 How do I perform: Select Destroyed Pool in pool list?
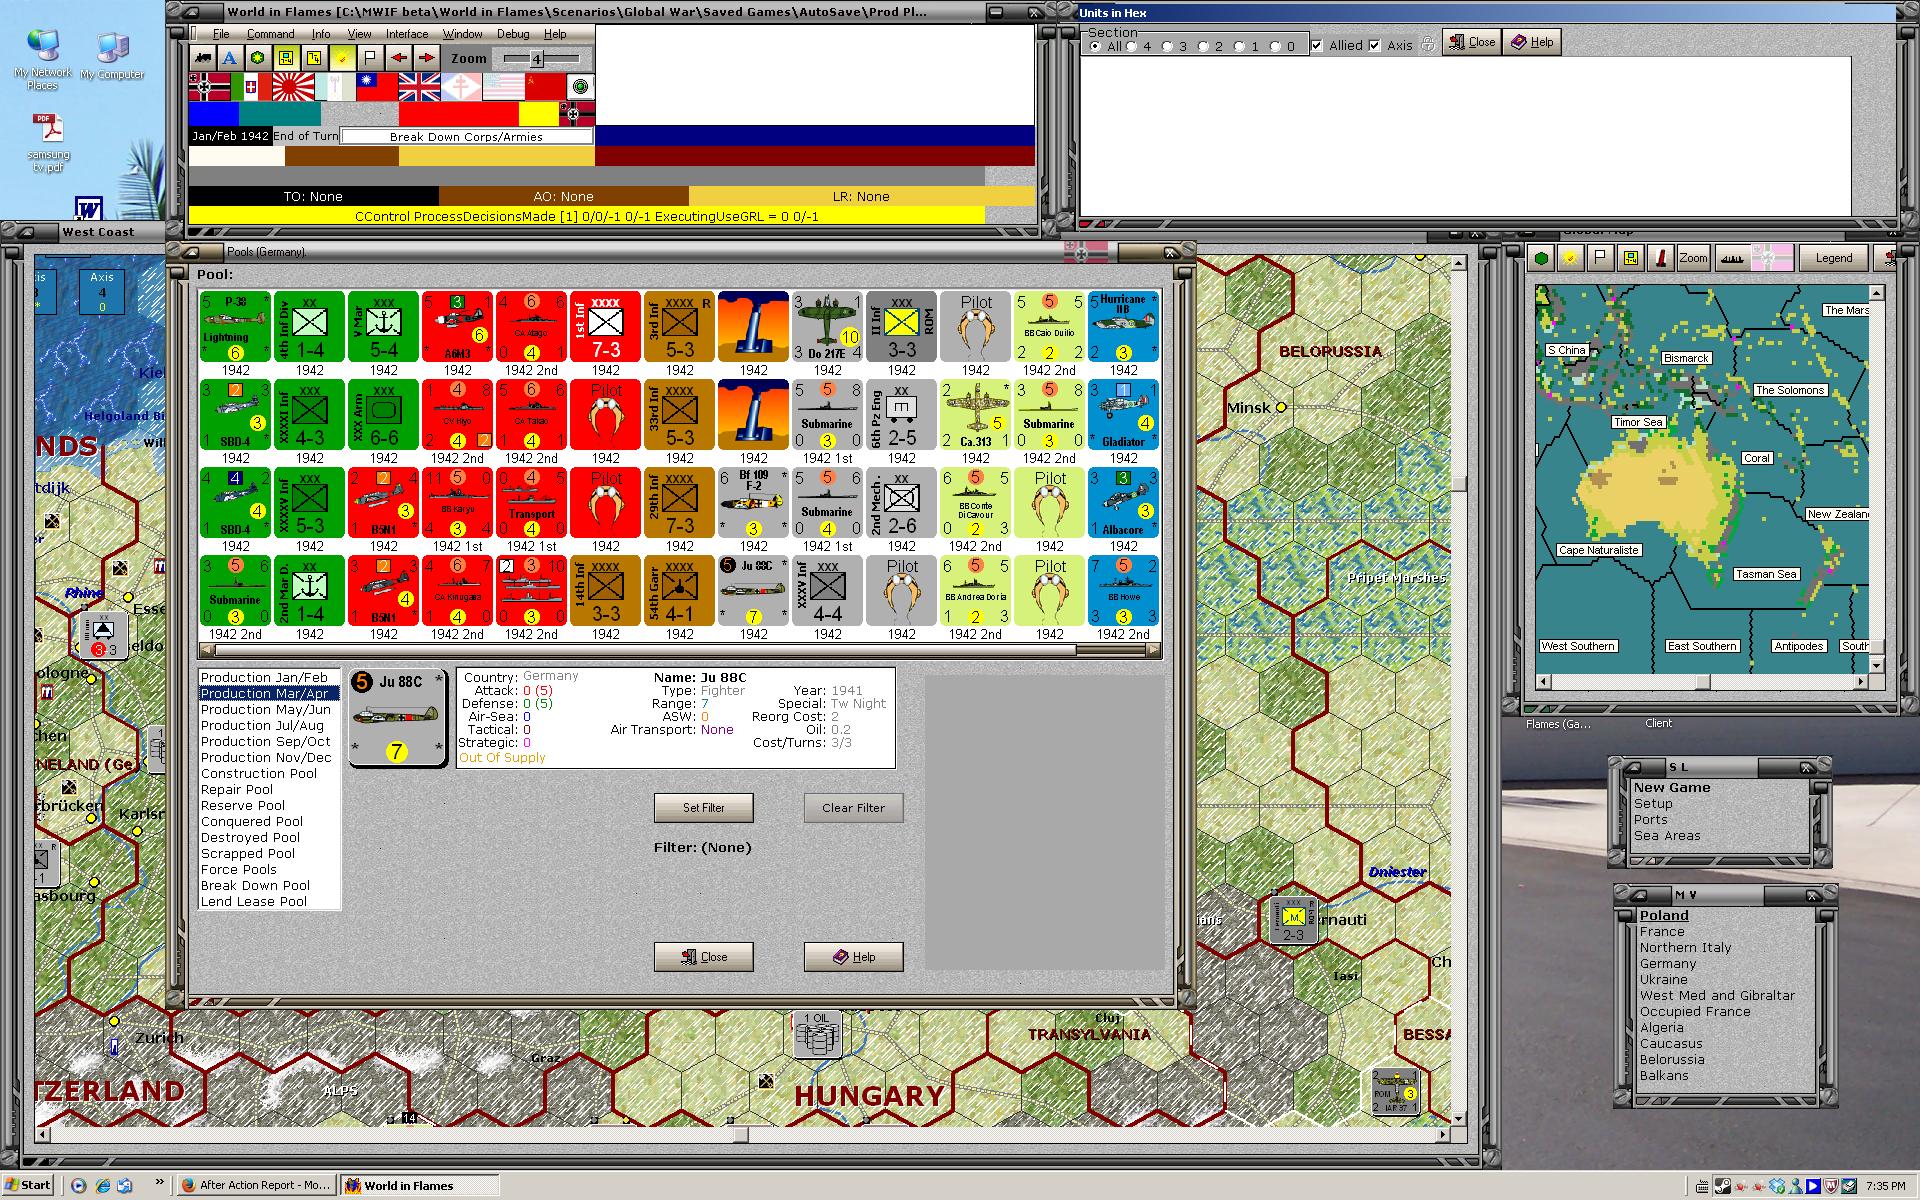(269, 838)
